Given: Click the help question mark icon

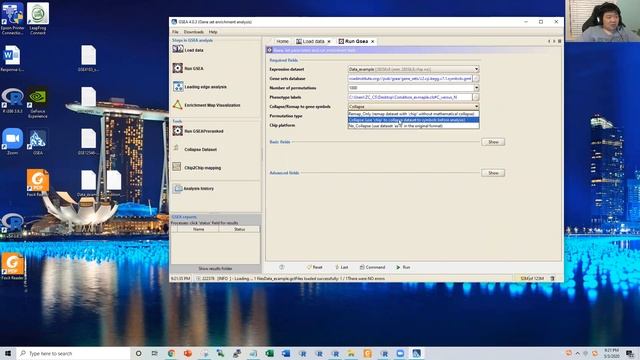Looking at the screenshot, I should 282,267.
